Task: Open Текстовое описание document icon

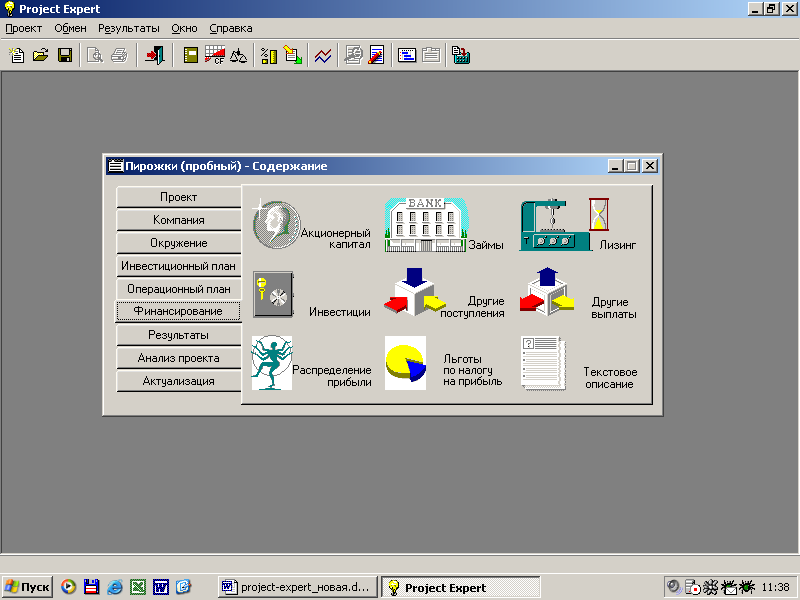Action: click(544, 363)
